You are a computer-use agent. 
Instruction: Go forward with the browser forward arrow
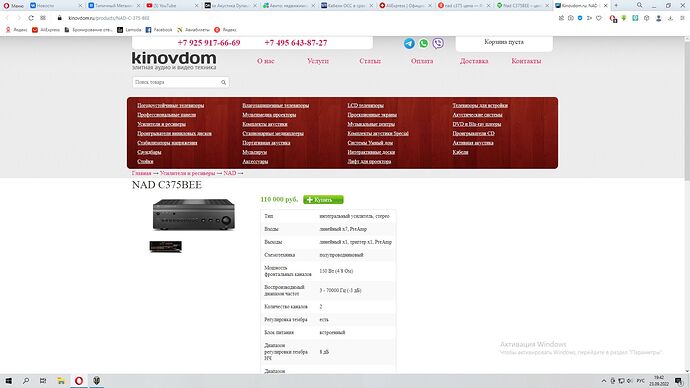(x=19, y=18)
